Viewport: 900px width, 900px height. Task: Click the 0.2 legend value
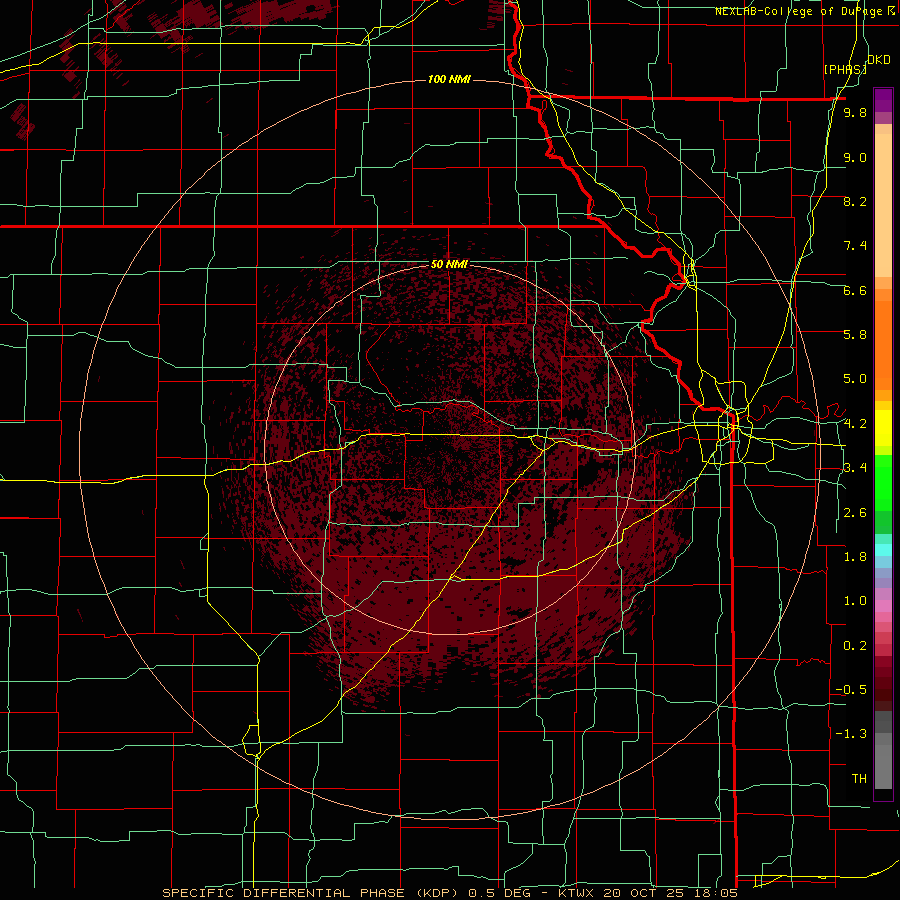coord(855,646)
